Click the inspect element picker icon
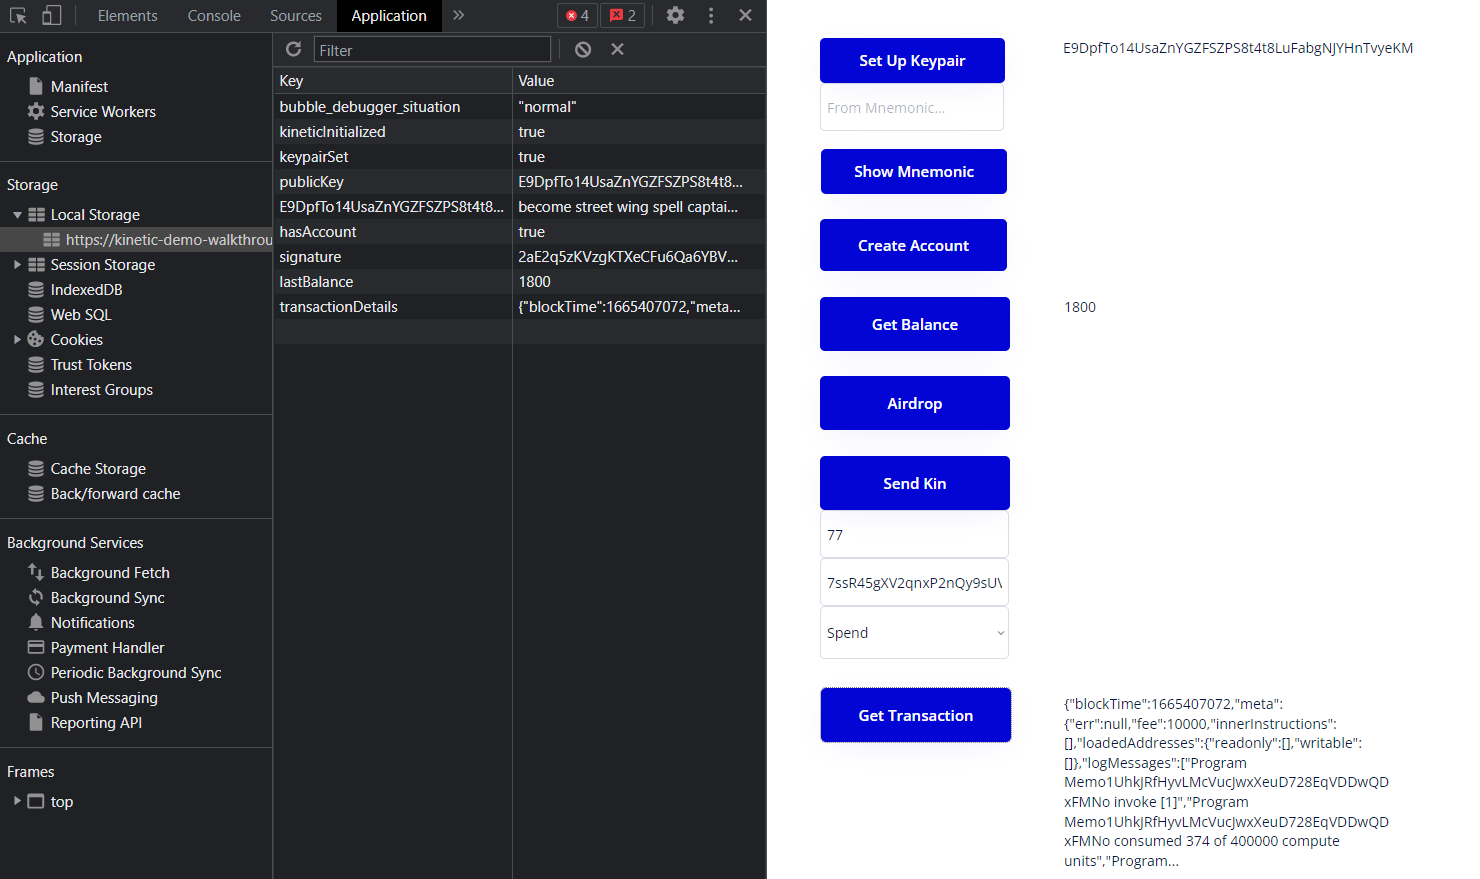 (x=18, y=15)
